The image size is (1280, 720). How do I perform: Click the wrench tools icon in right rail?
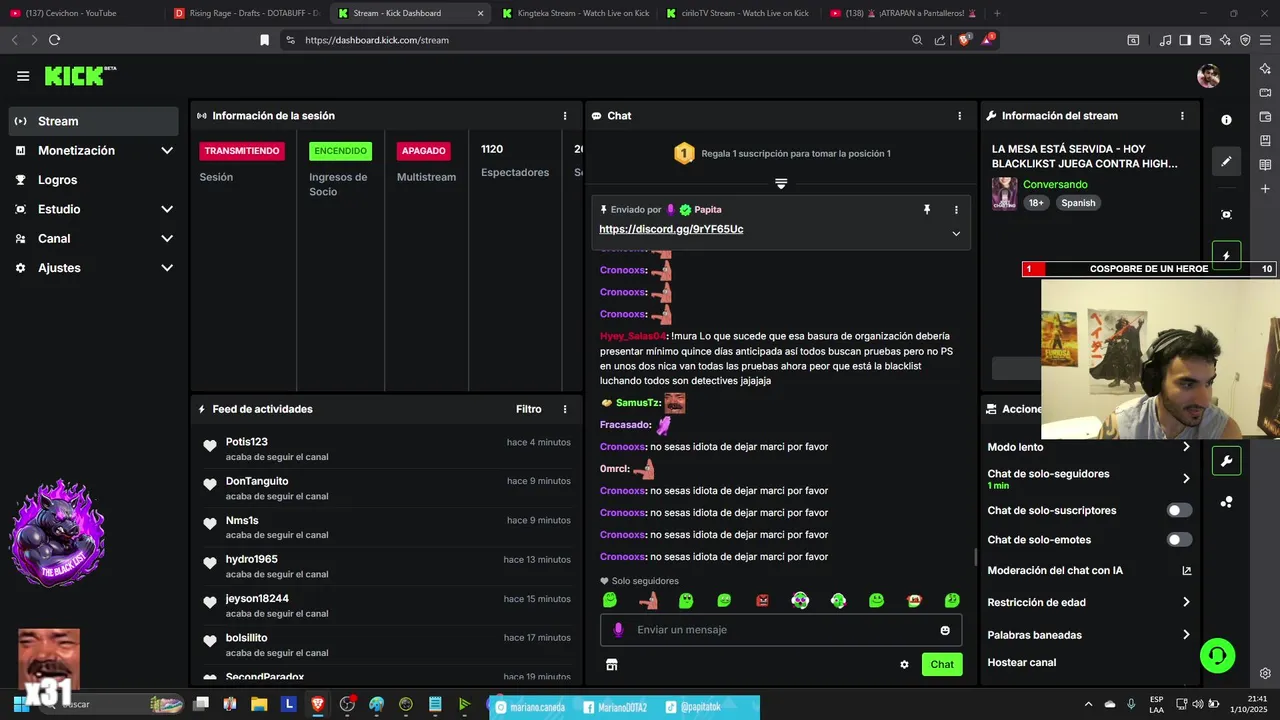click(x=1227, y=461)
